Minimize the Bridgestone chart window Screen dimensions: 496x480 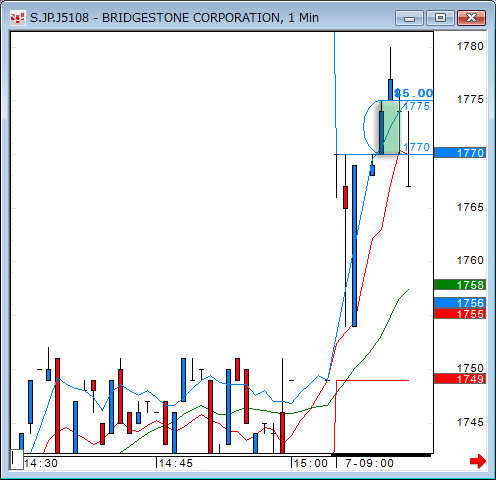[409, 18]
